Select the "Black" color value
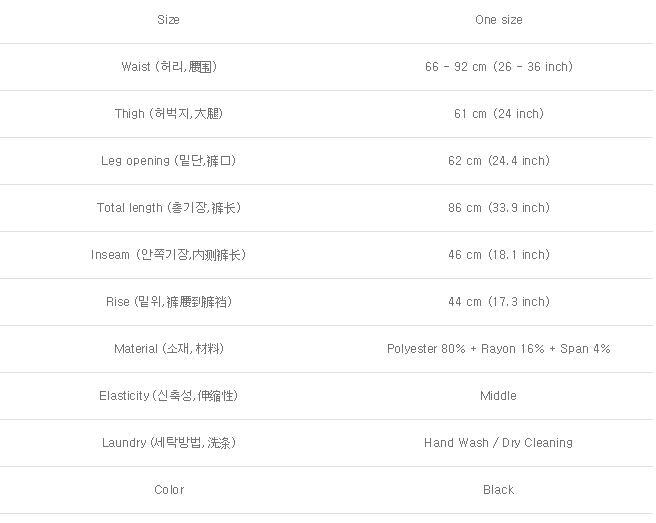The width and height of the screenshot is (656, 523). 498,490
